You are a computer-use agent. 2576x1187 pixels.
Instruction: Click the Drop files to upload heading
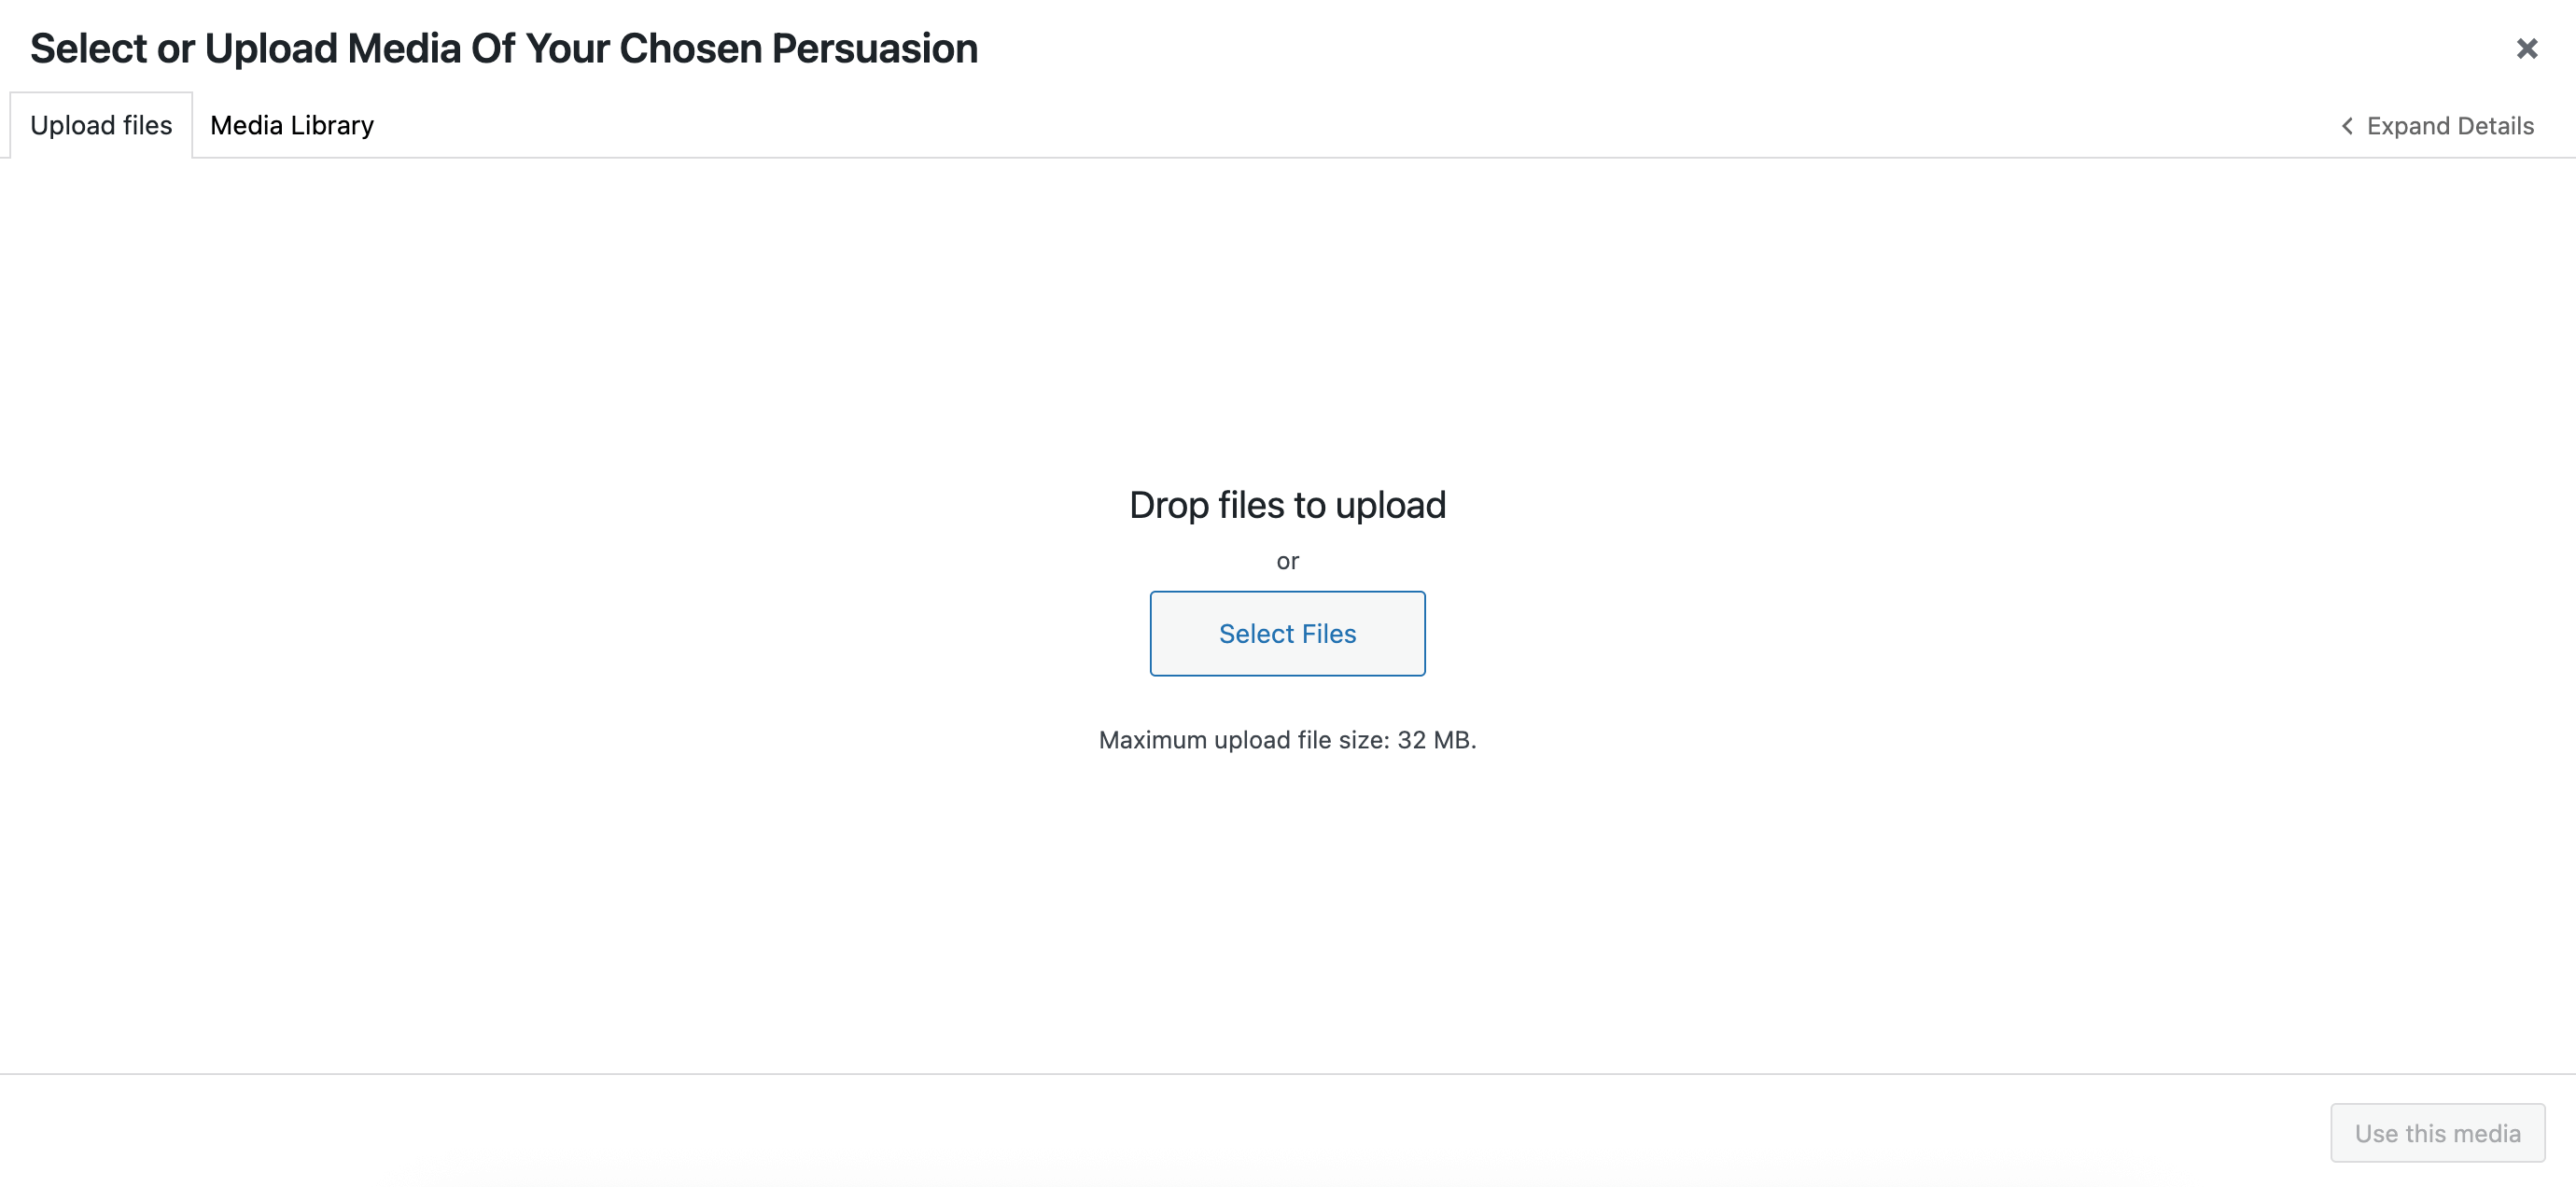point(1287,505)
